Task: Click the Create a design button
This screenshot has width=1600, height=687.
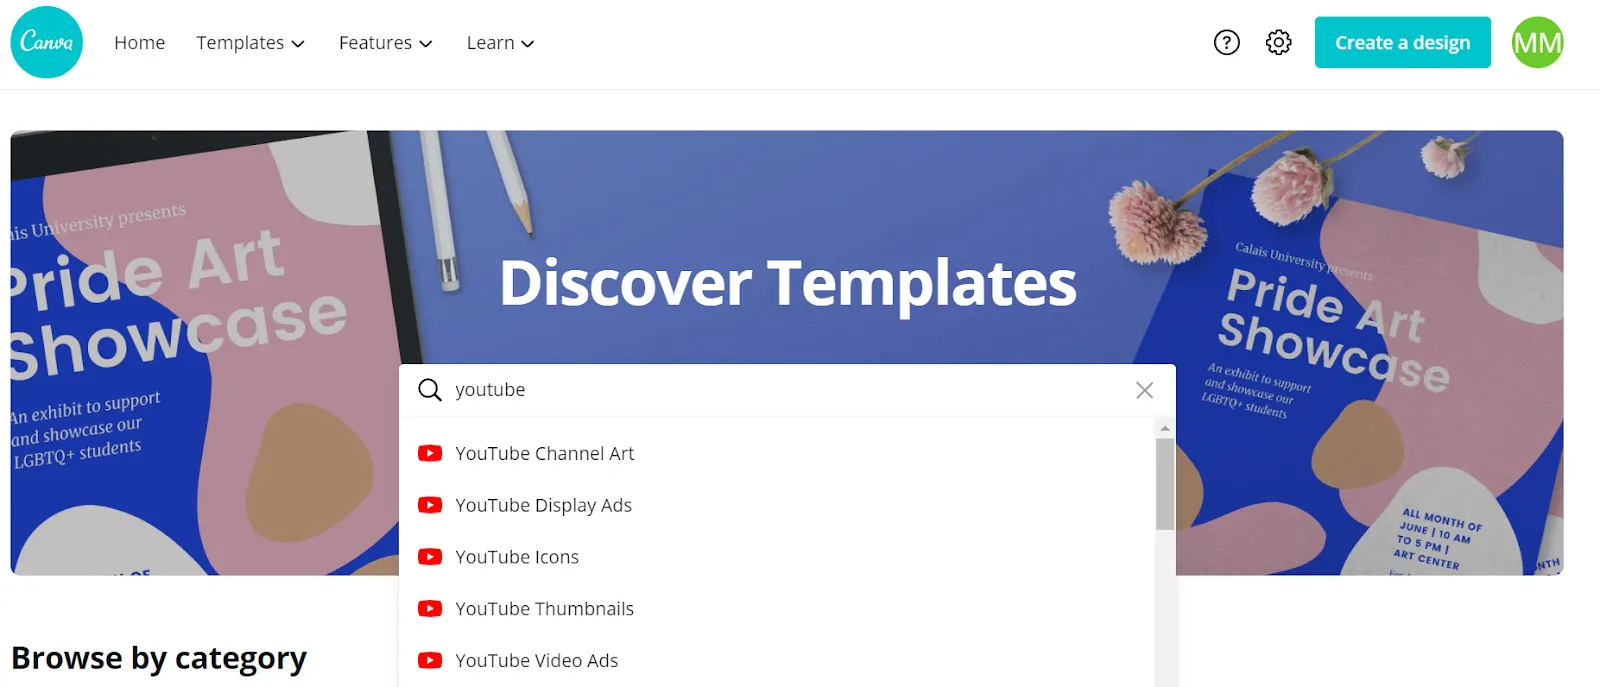Action: [x=1402, y=43]
